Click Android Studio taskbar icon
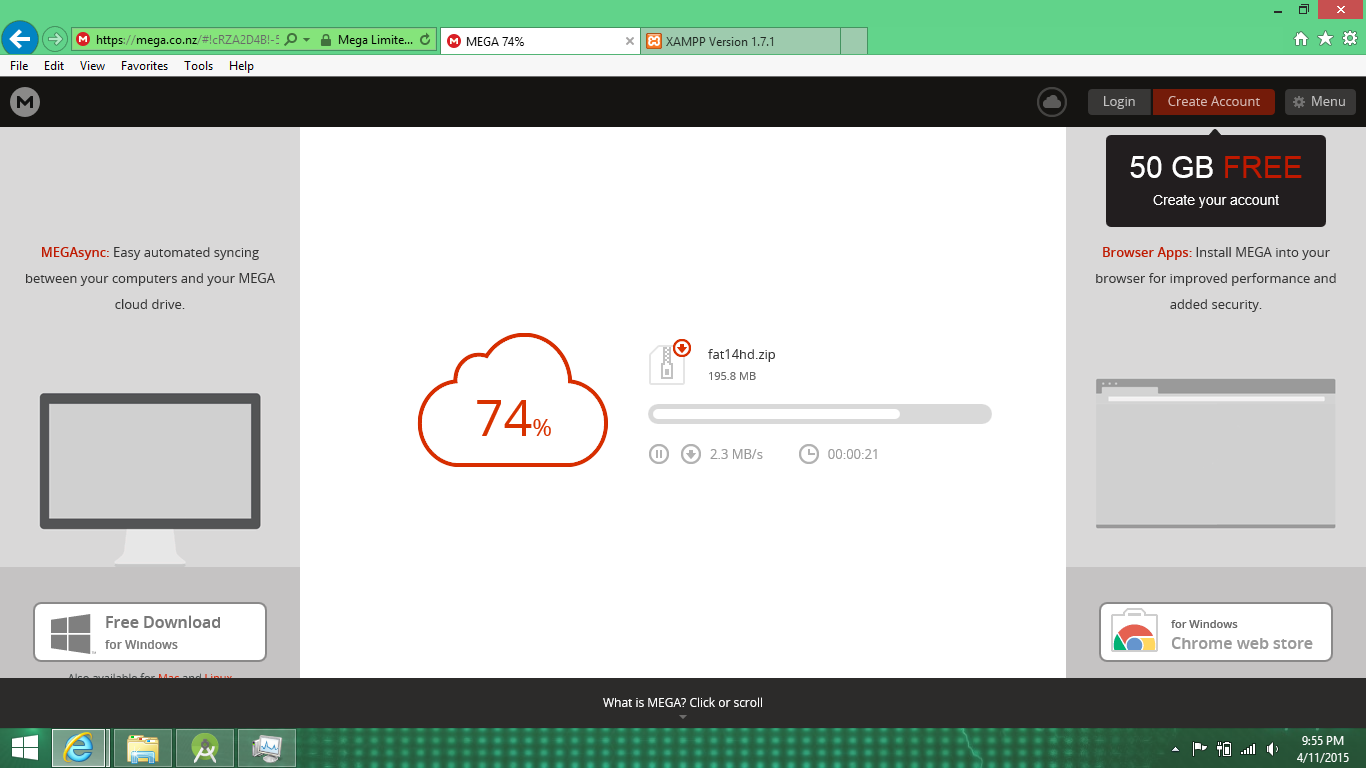Screen dimensions: 1366x768 (x=205, y=748)
